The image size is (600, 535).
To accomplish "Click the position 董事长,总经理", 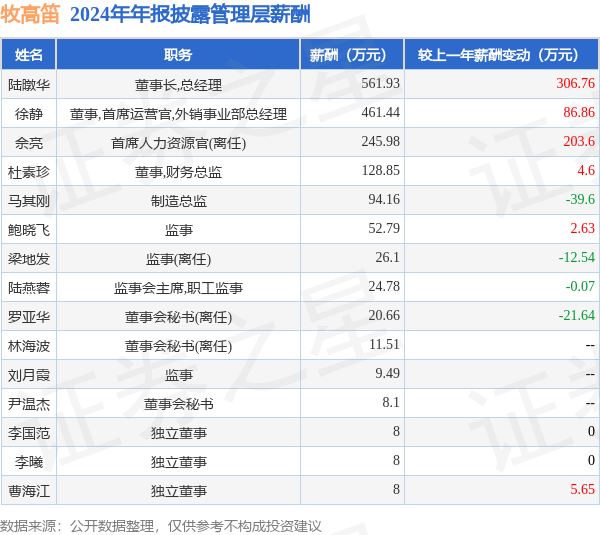I will (x=178, y=85).
